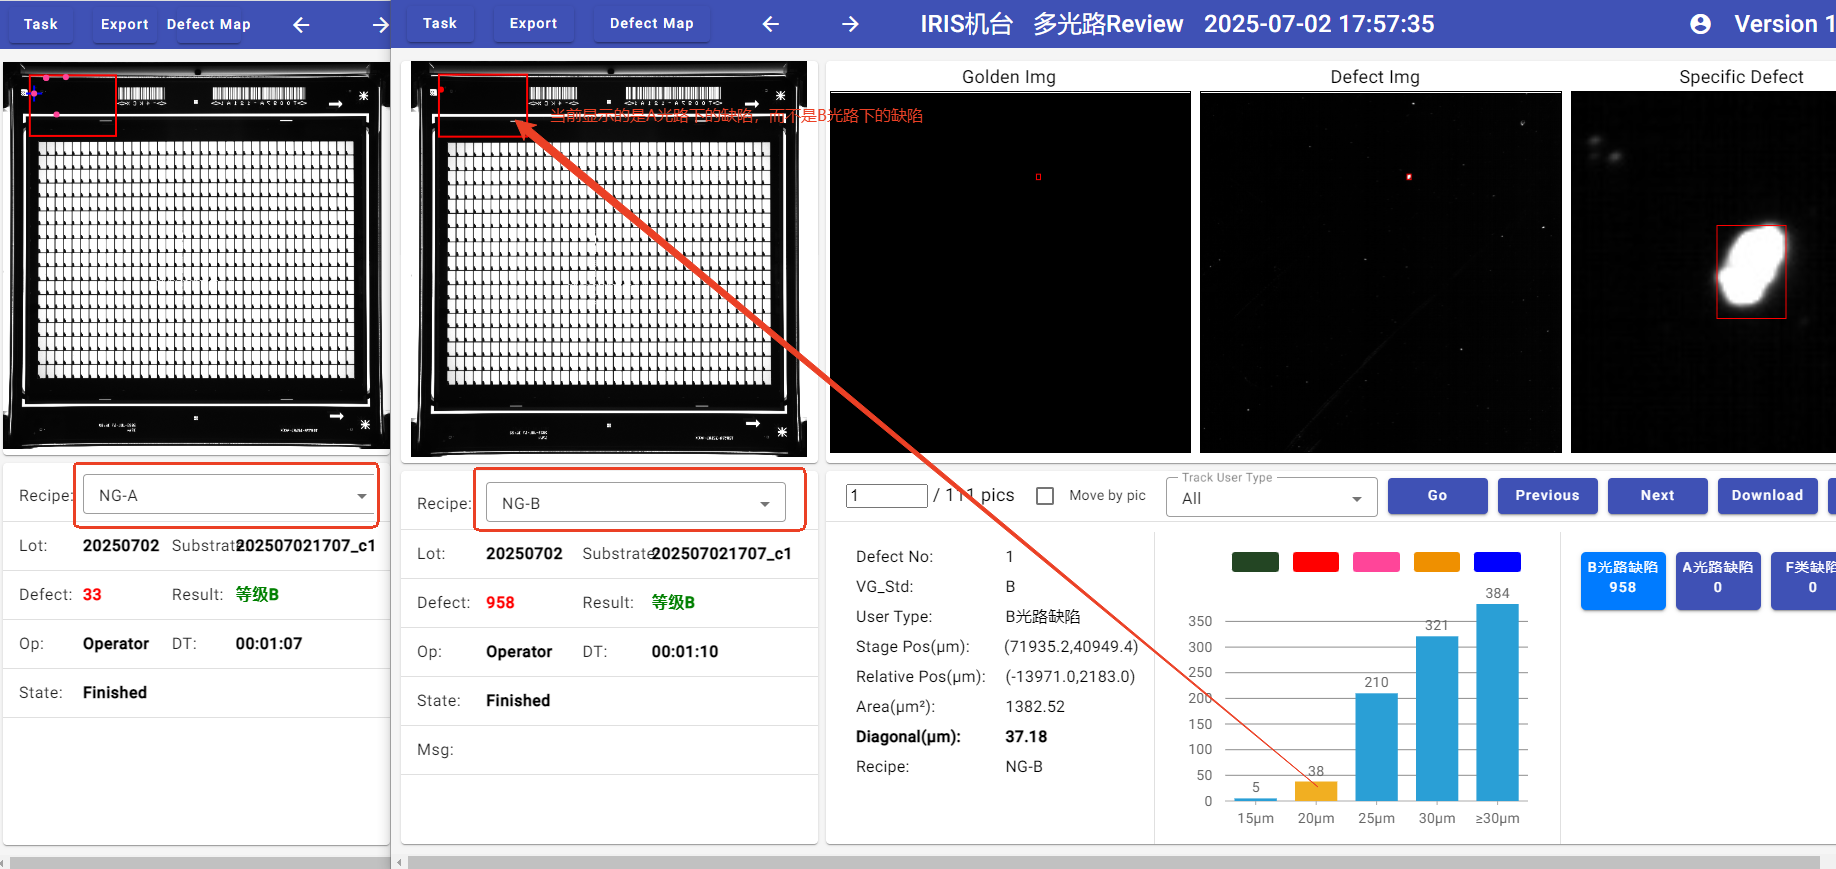This screenshot has height=869, width=1836.
Task: Click back arrow in left panel toolbar
Action: [301, 24]
